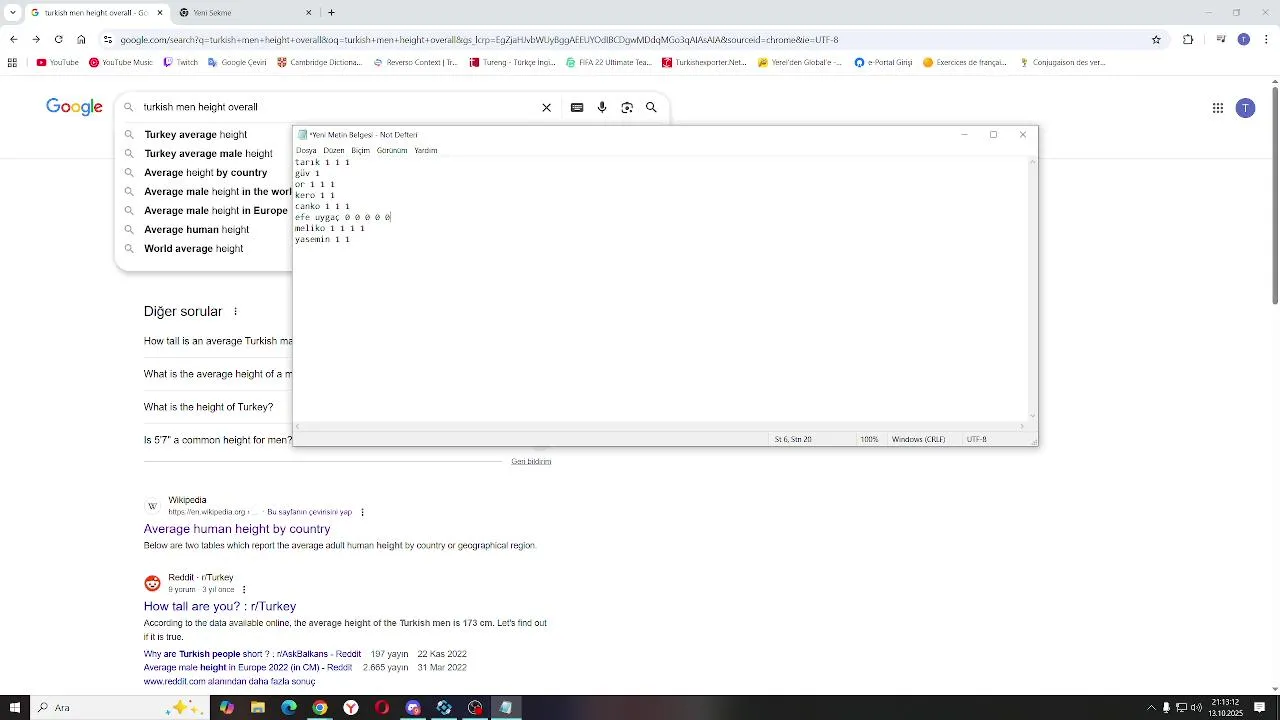This screenshot has width=1280, height=720.
Task: Open more options for Wikipedia result
Action: point(362,512)
